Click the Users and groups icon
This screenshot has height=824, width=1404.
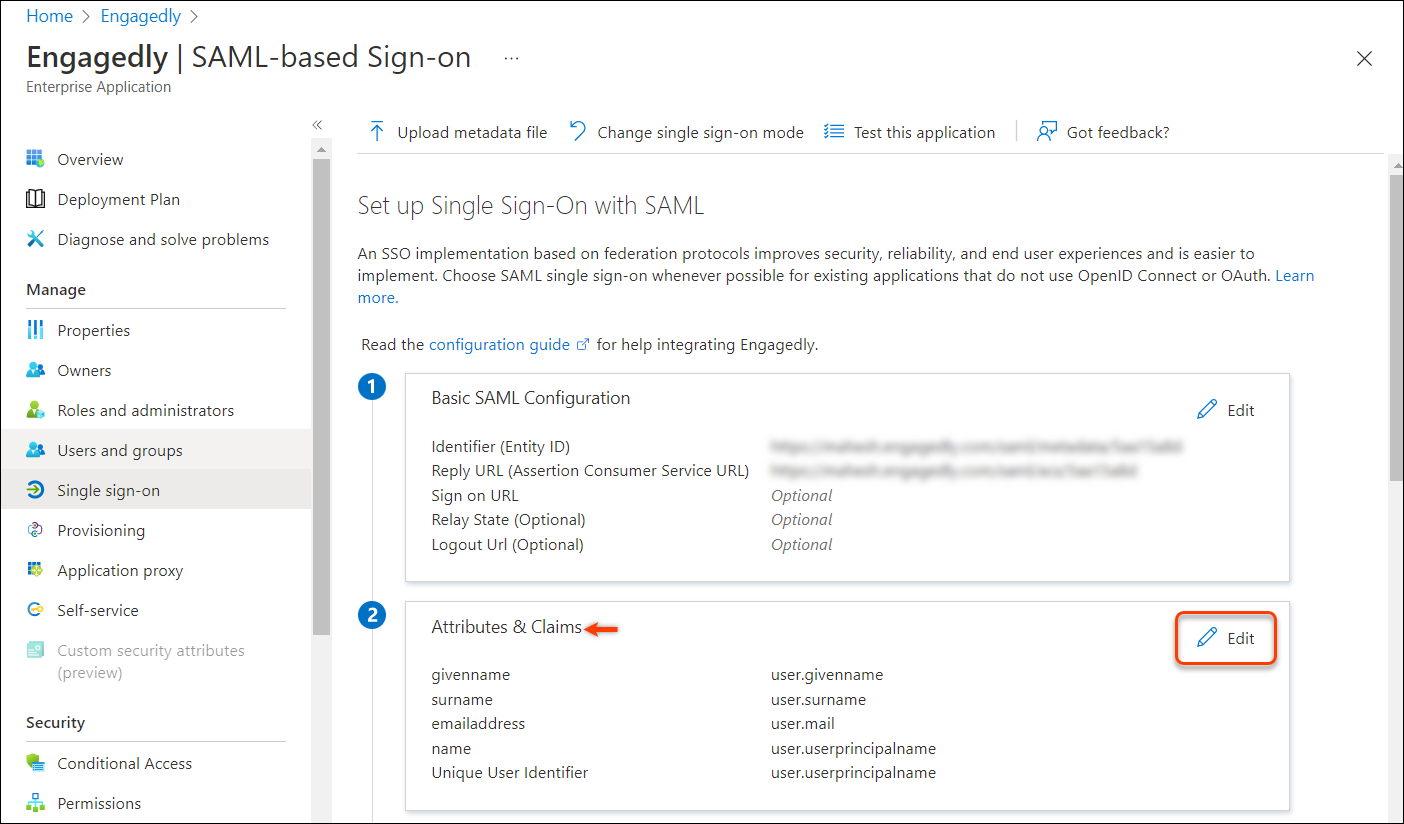tap(36, 450)
